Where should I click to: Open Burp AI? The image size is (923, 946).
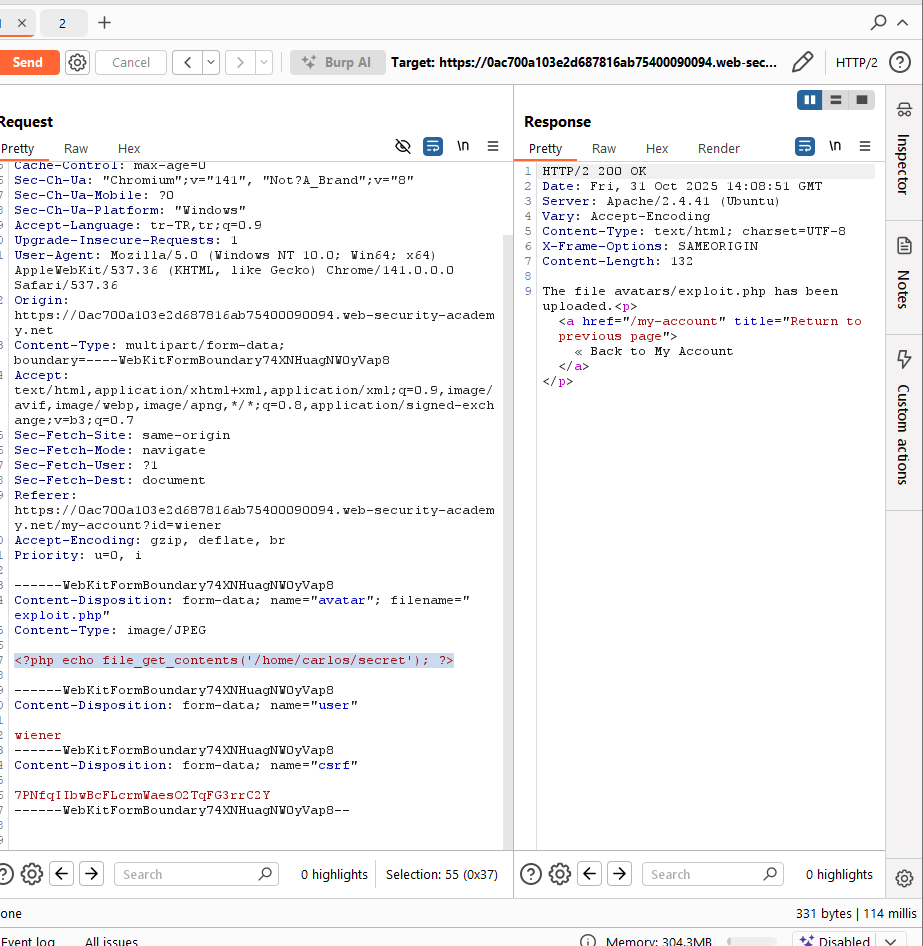pos(337,62)
